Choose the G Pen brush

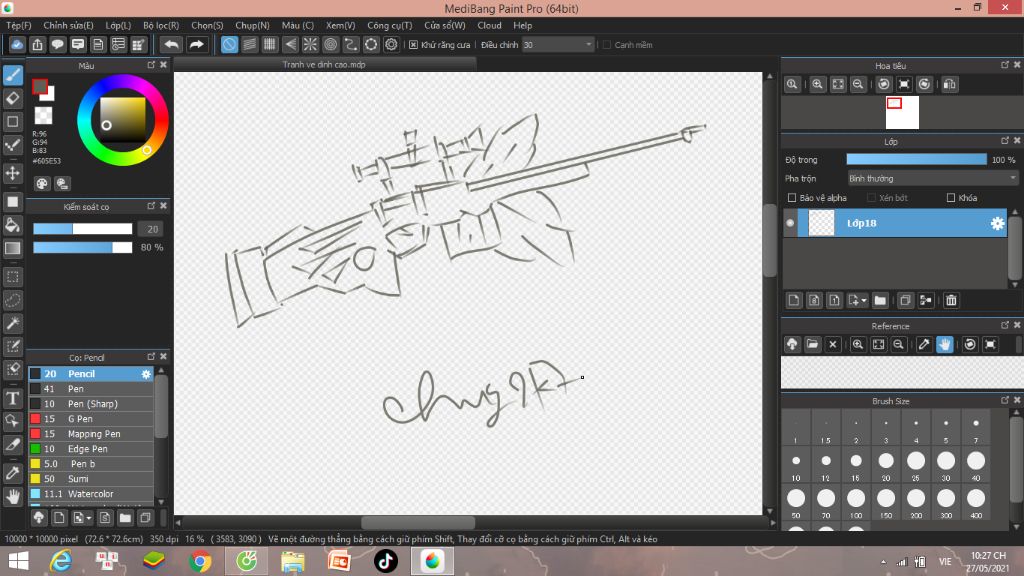point(80,419)
